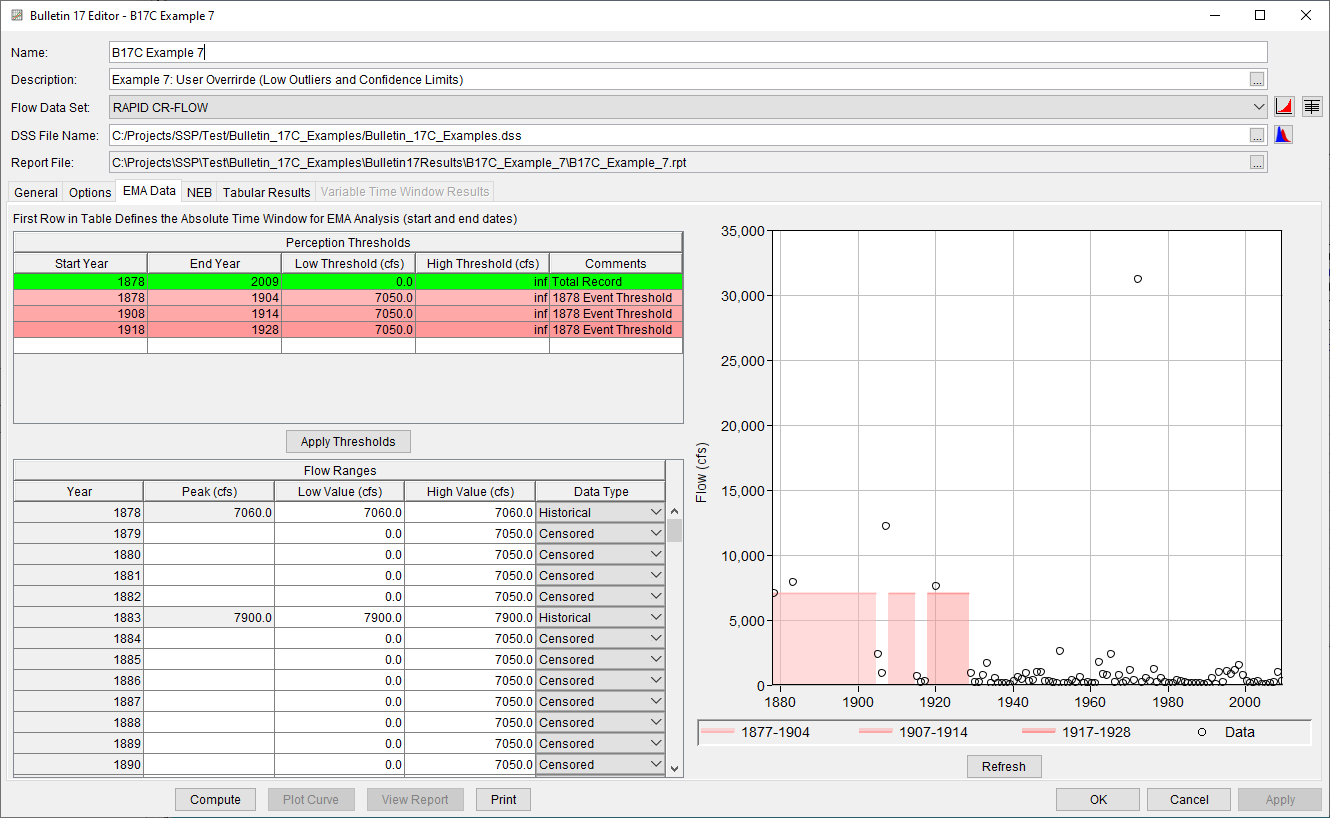Browse for a DSS file using its ellipsis button
The width and height of the screenshot is (1330, 818).
[1257, 134]
